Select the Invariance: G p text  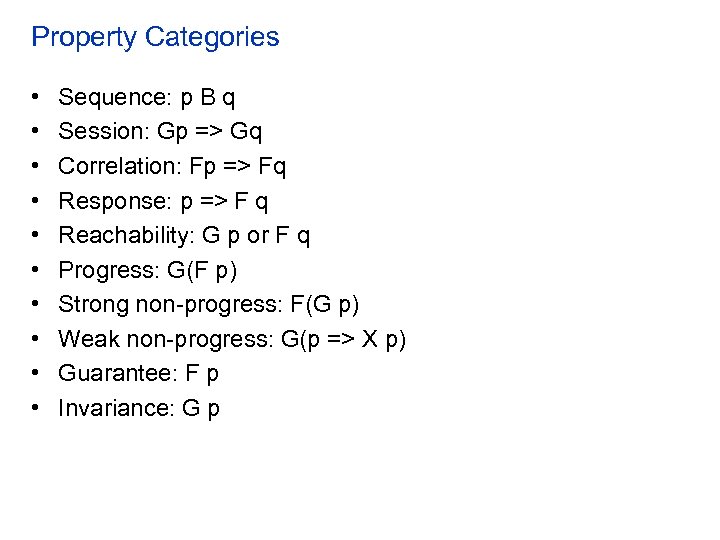pos(139,408)
